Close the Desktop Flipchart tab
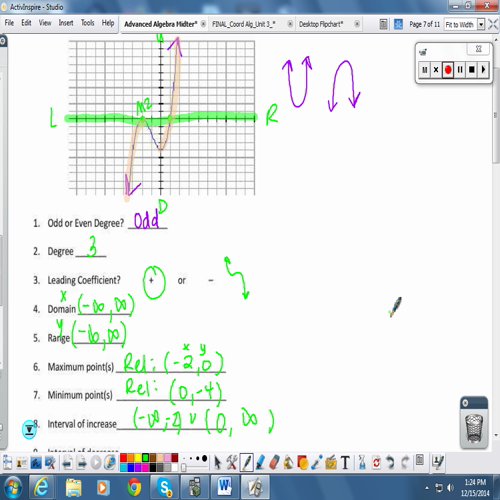The image size is (500, 500). (x=357, y=24)
